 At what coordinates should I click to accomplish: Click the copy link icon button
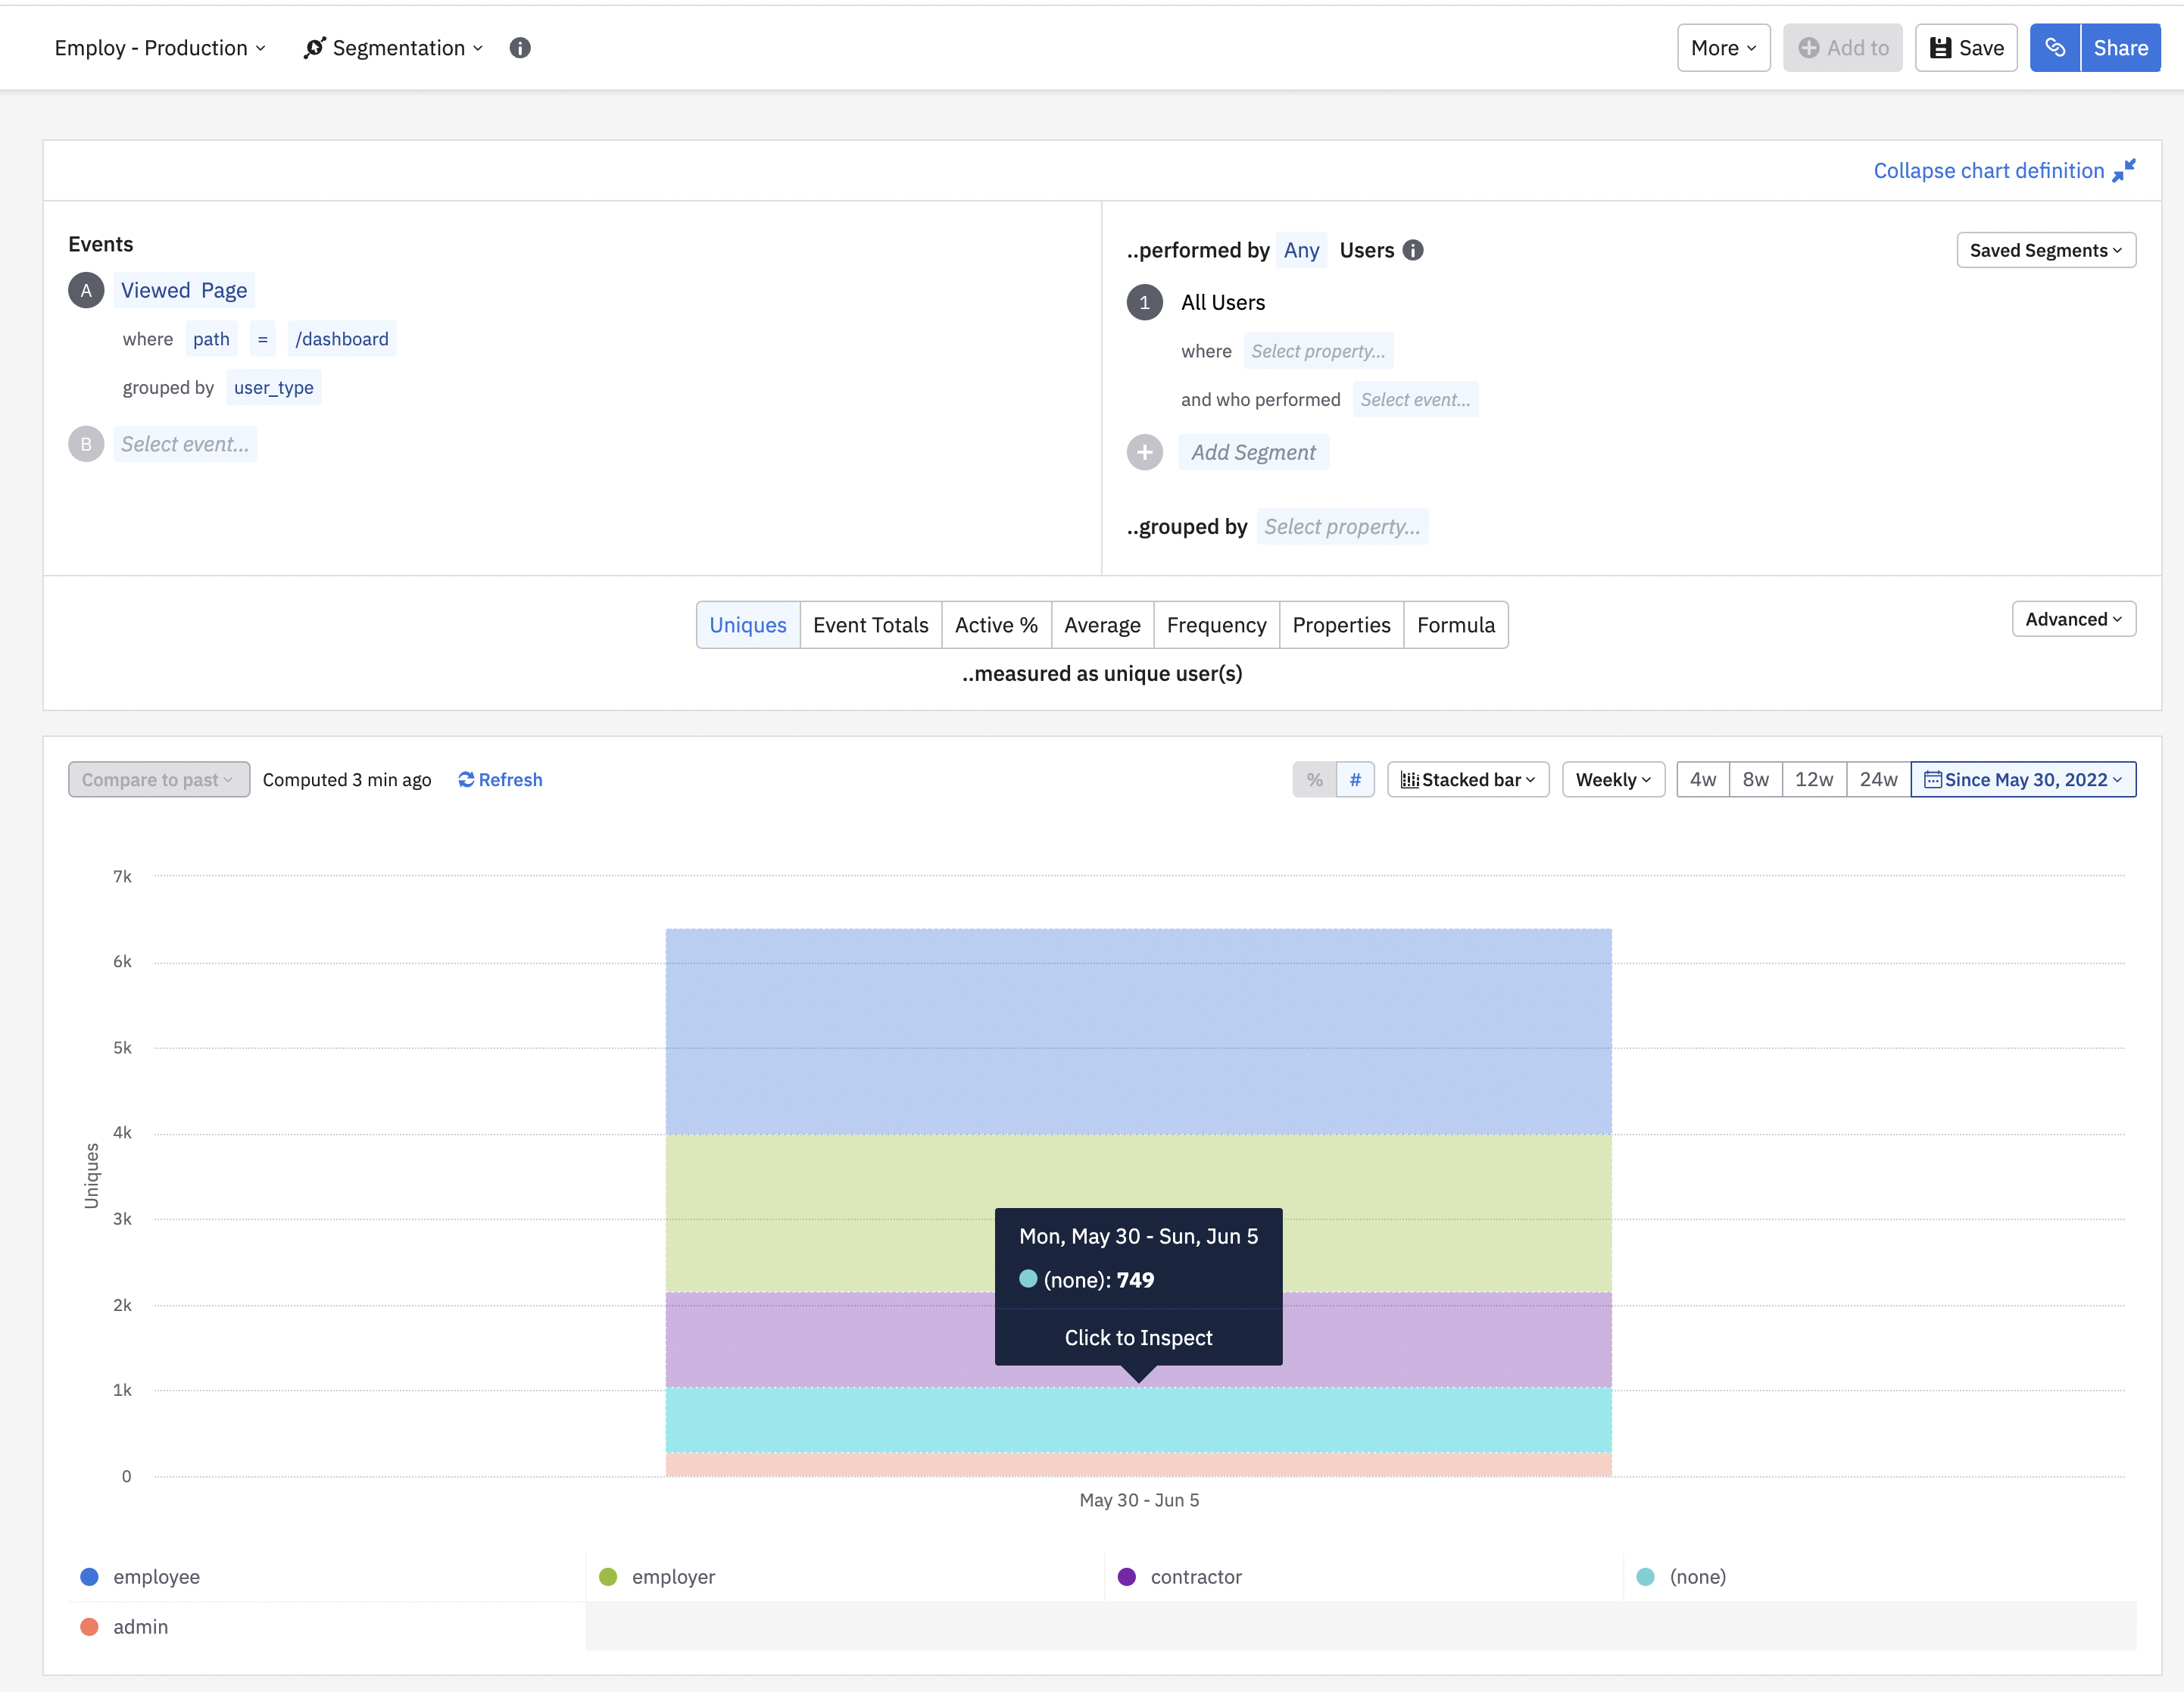[x=2055, y=48]
